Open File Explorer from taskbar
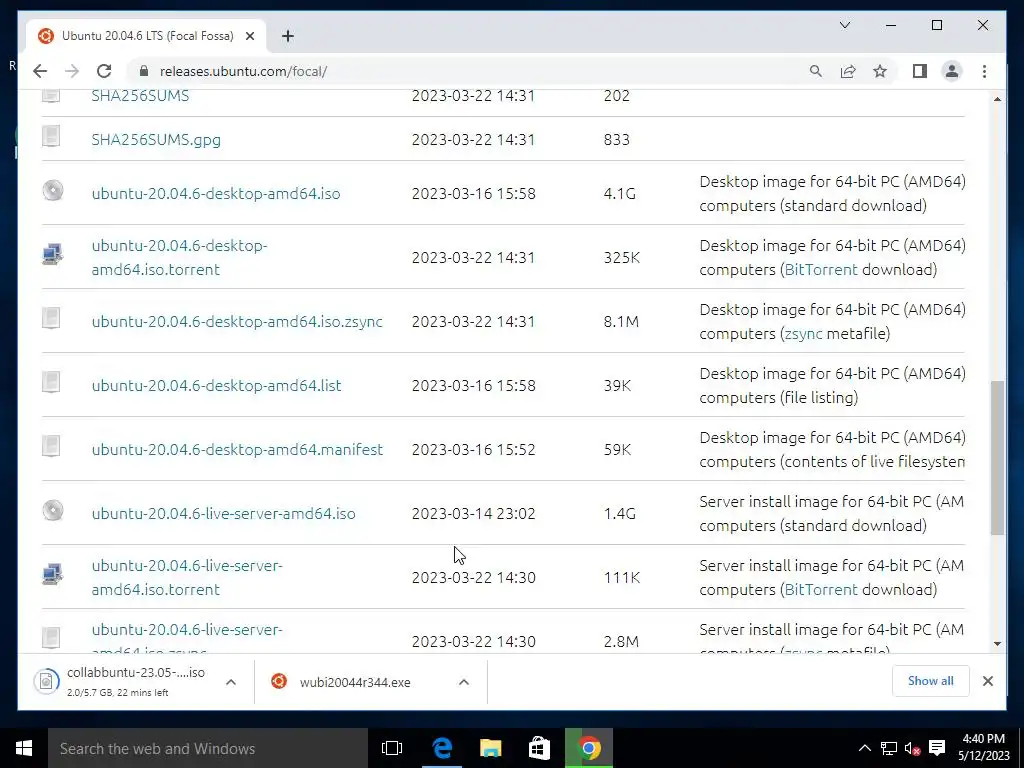 coord(490,748)
